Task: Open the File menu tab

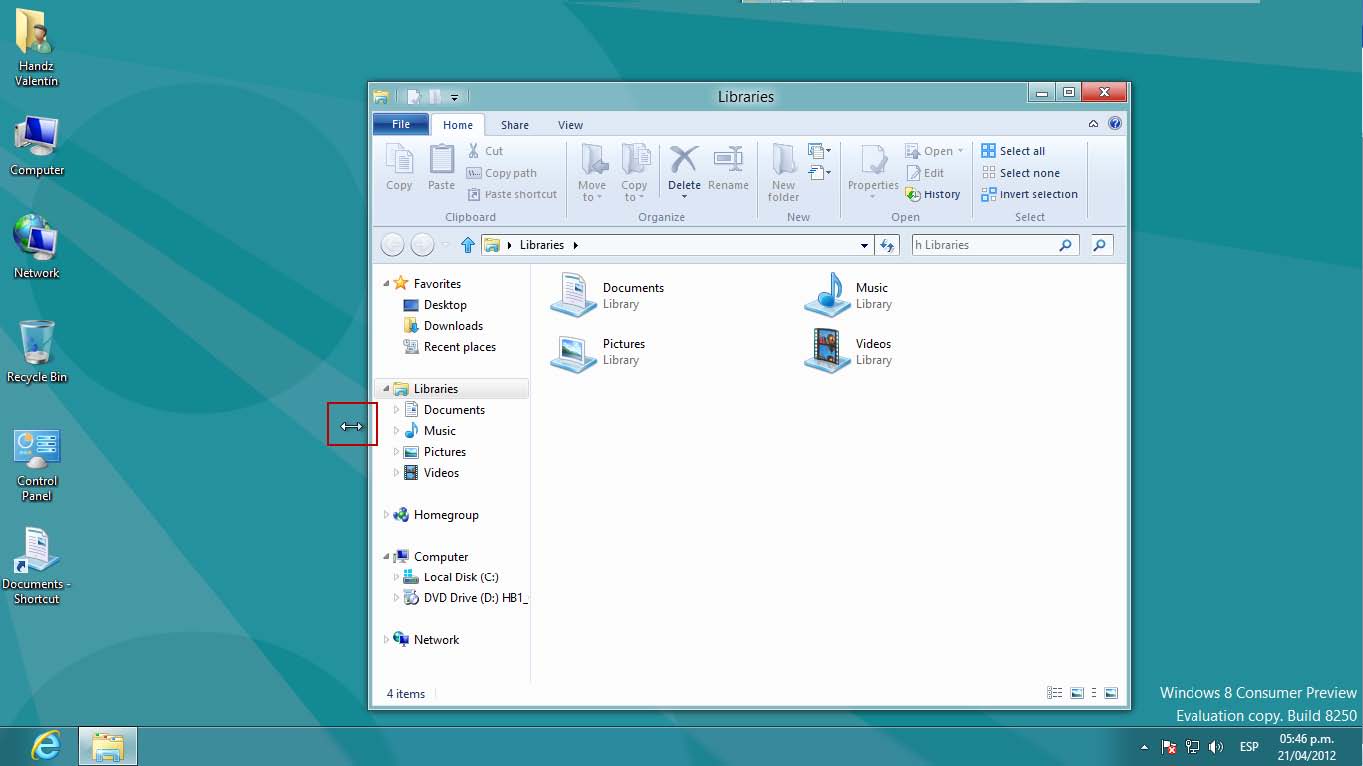Action: tap(401, 124)
